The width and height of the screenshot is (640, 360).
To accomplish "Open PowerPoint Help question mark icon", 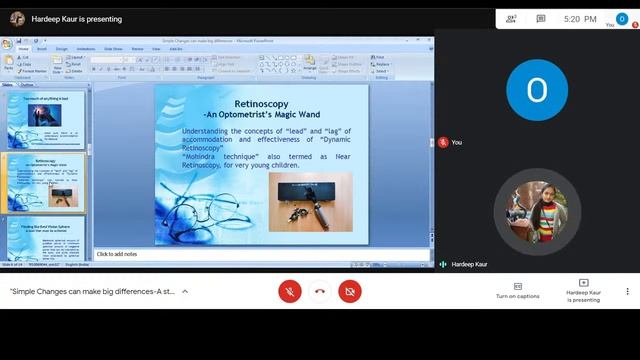I will click(x=431, y=49).
